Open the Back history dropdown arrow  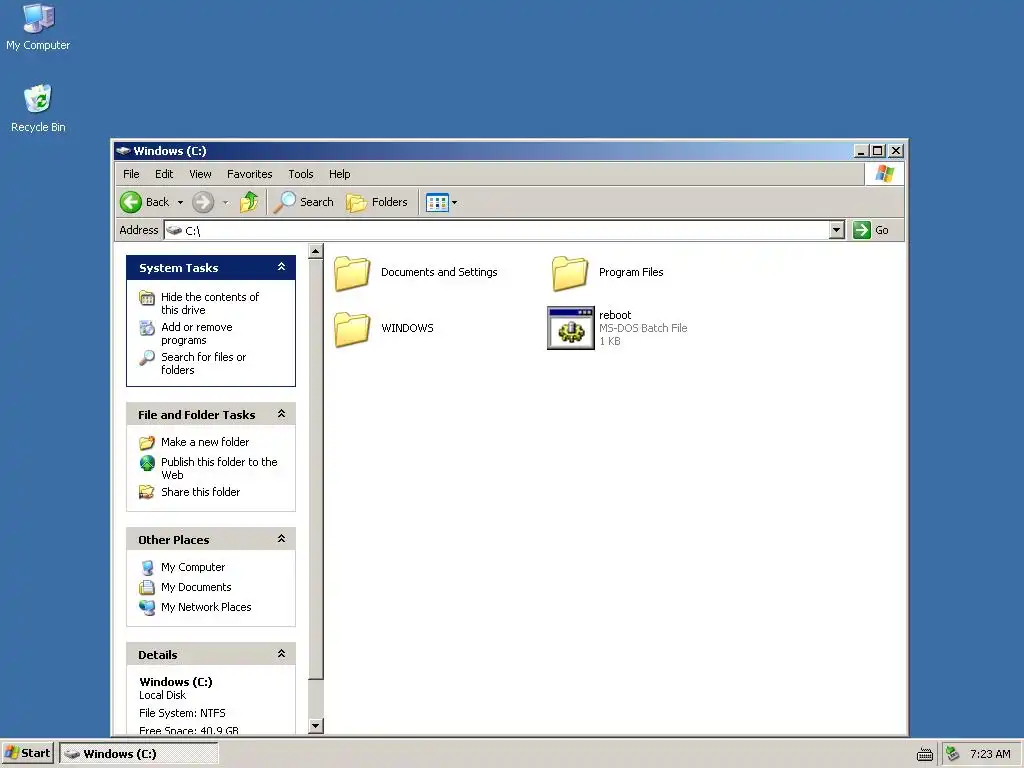180,202
